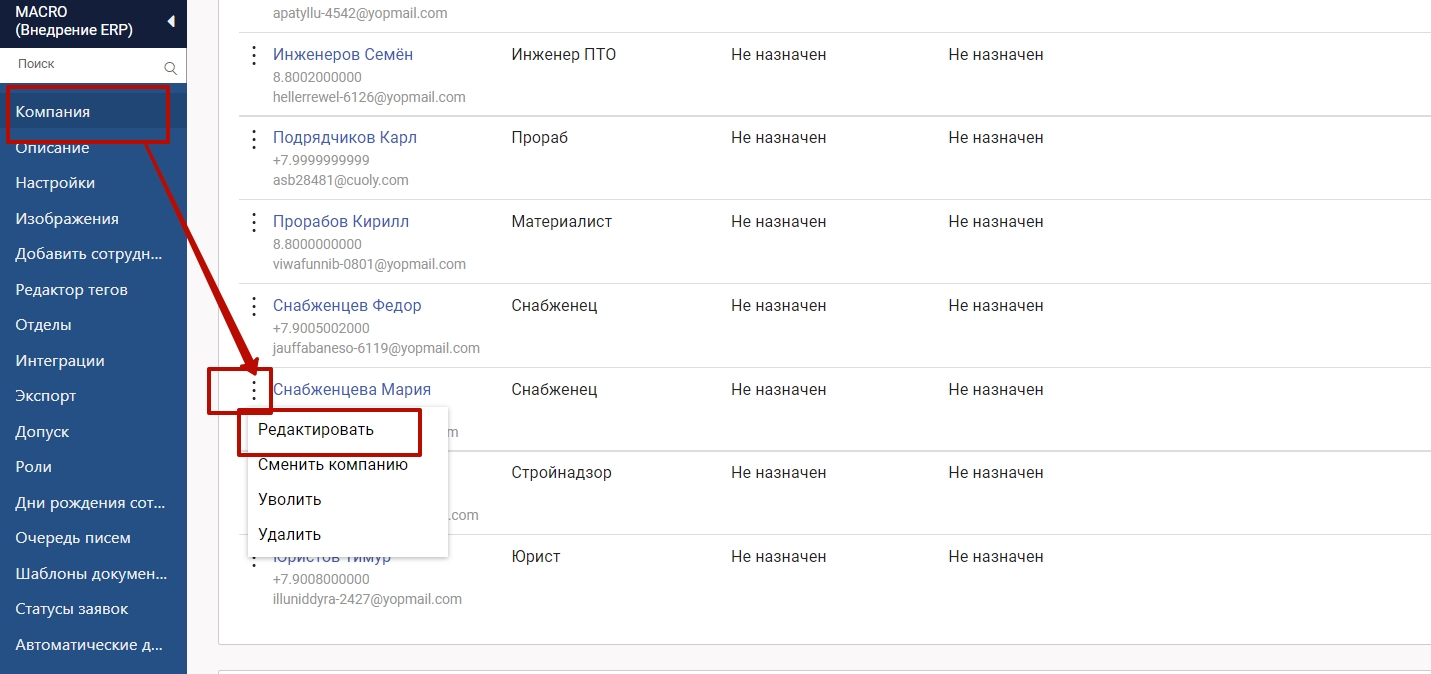Click the three-dot icon for Снабженцева Мария
Screen dimensions: 1431x674
254,390
